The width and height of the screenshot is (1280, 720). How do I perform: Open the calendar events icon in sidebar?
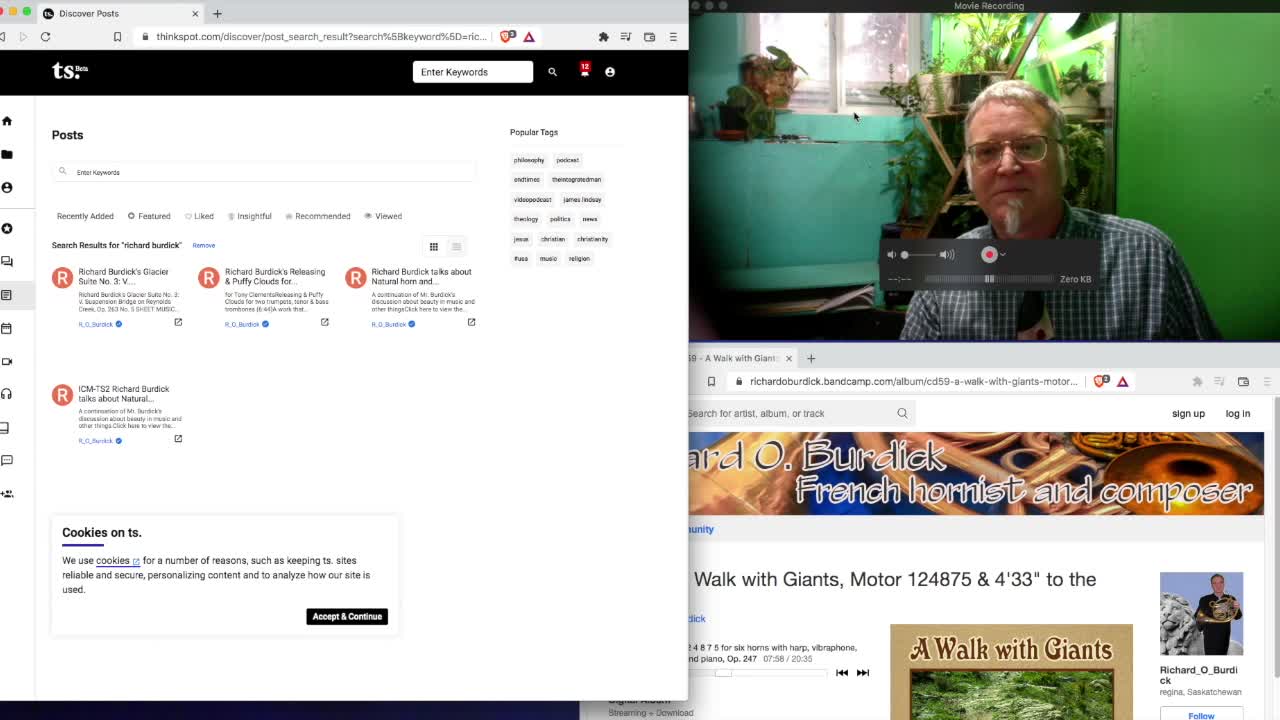point(6,328)
